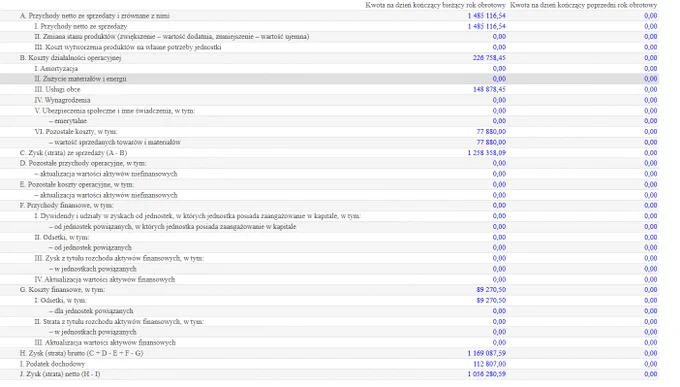Click label 'VI. Pozostałe koszty, w tym:'
The width and height of the screenshot is (680, 387).
click(x=76, y=131)
